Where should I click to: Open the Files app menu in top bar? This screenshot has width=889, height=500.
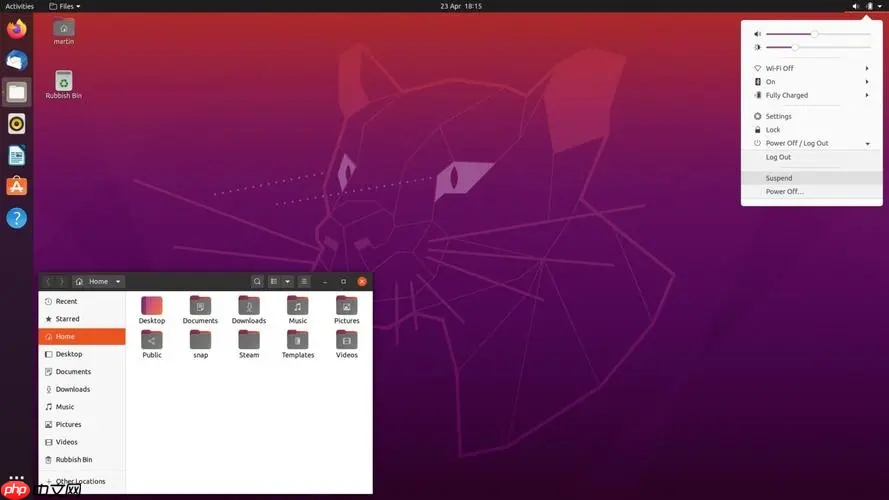(x=64, y=6)
